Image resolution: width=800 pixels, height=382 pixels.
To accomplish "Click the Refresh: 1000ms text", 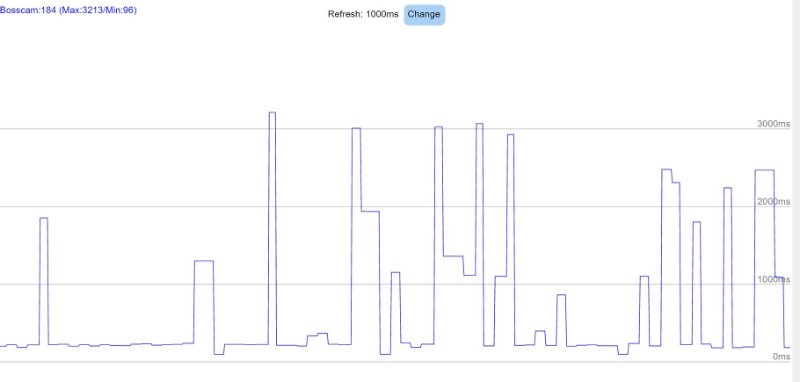I will pos(363,14).
